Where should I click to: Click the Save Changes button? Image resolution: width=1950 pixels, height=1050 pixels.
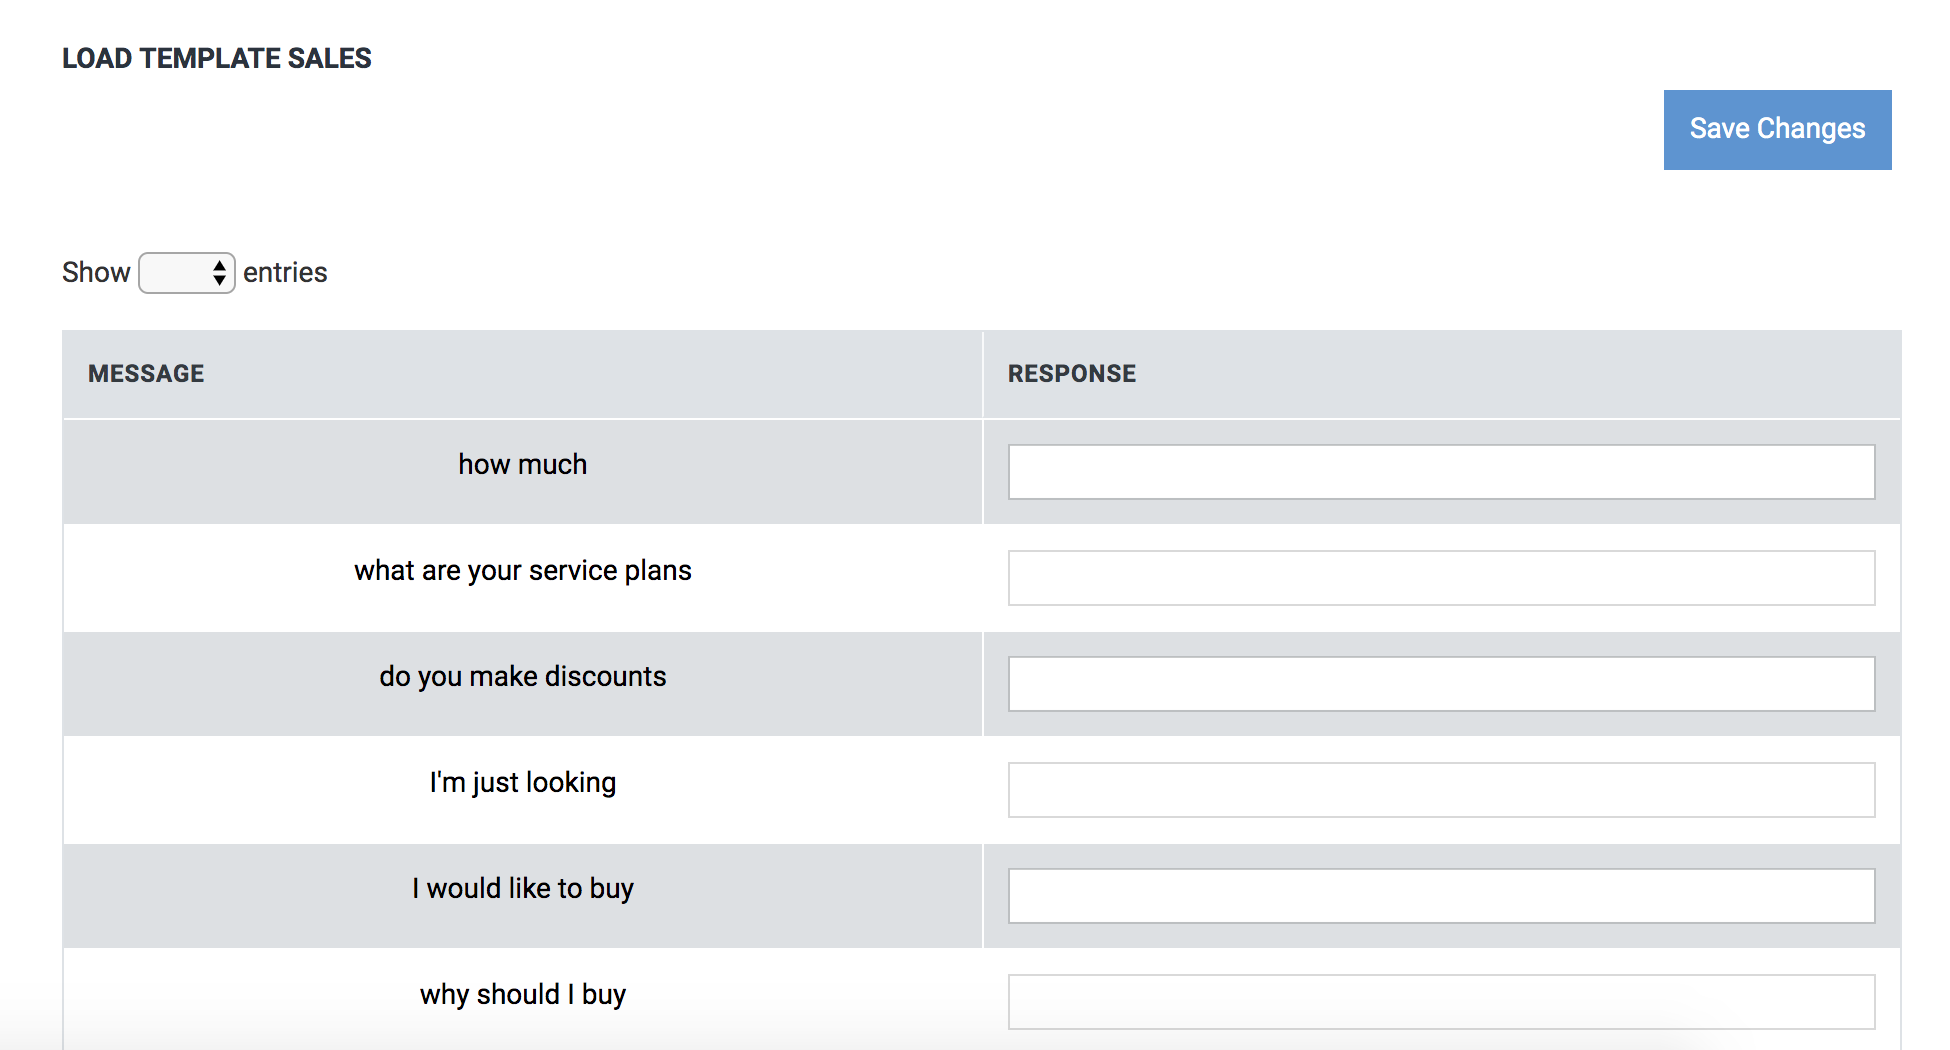pyautogui.click(x=1777, y=130)
